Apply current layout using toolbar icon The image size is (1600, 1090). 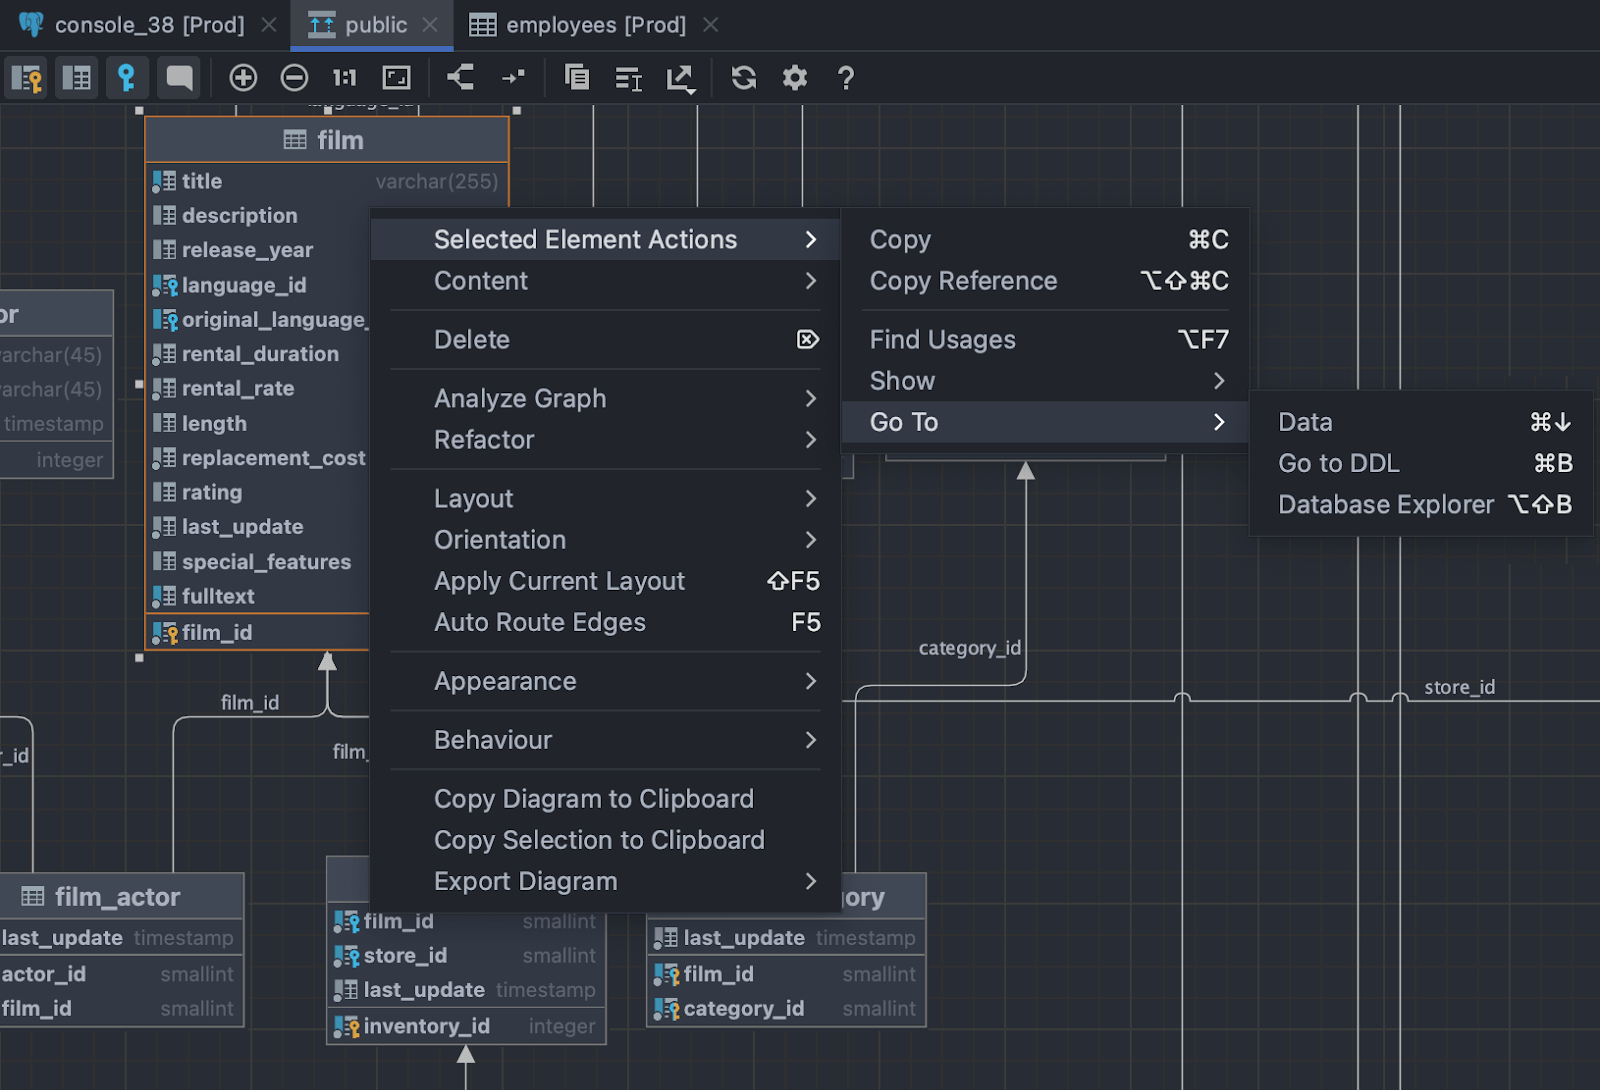tap(460, 78)
